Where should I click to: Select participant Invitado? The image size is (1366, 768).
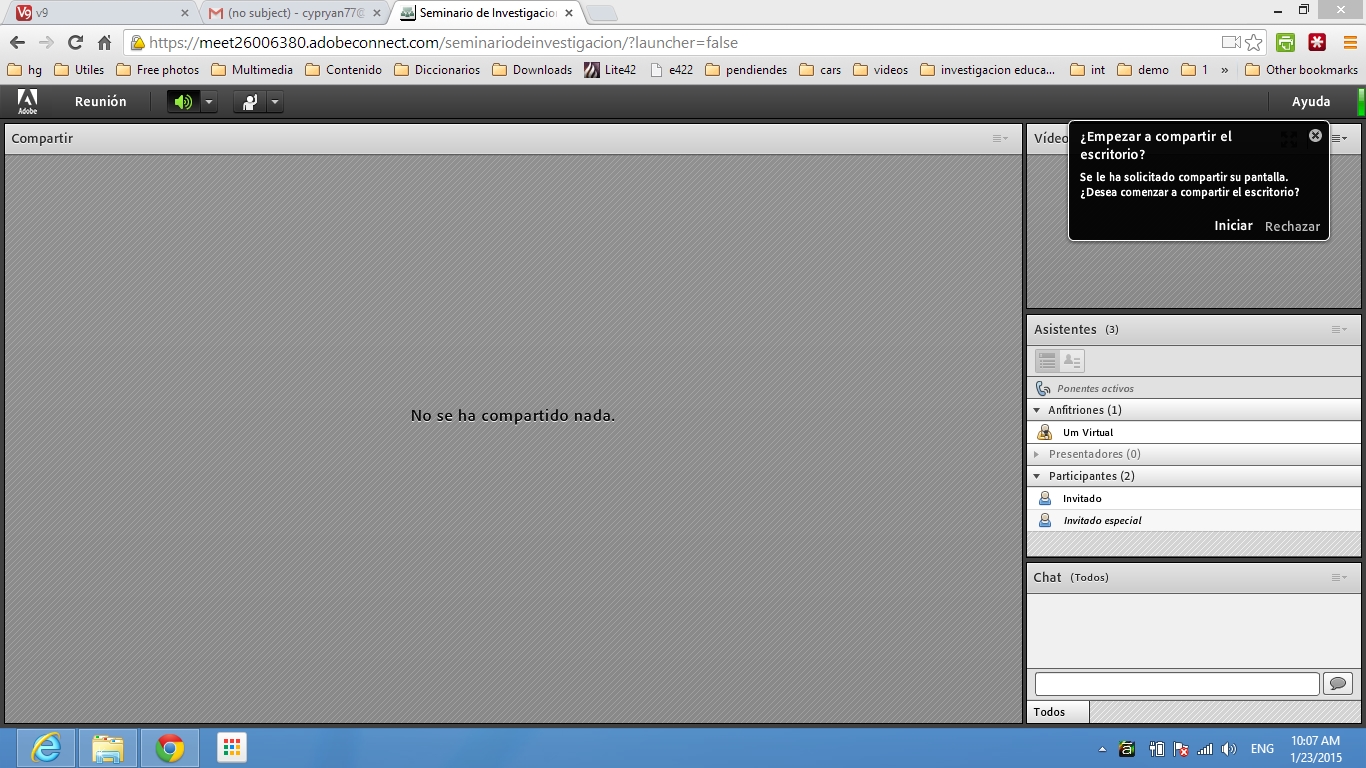tap(1194, 498)
